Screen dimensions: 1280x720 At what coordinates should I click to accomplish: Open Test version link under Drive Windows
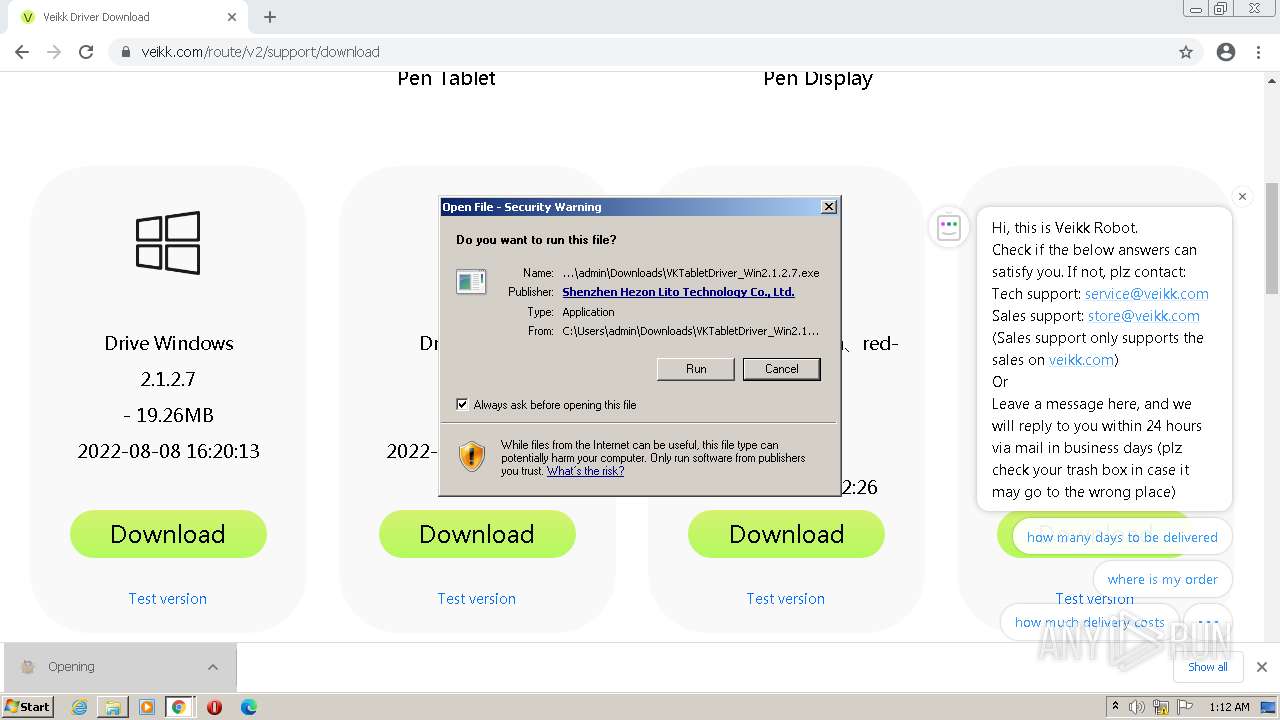click(168, 598)
